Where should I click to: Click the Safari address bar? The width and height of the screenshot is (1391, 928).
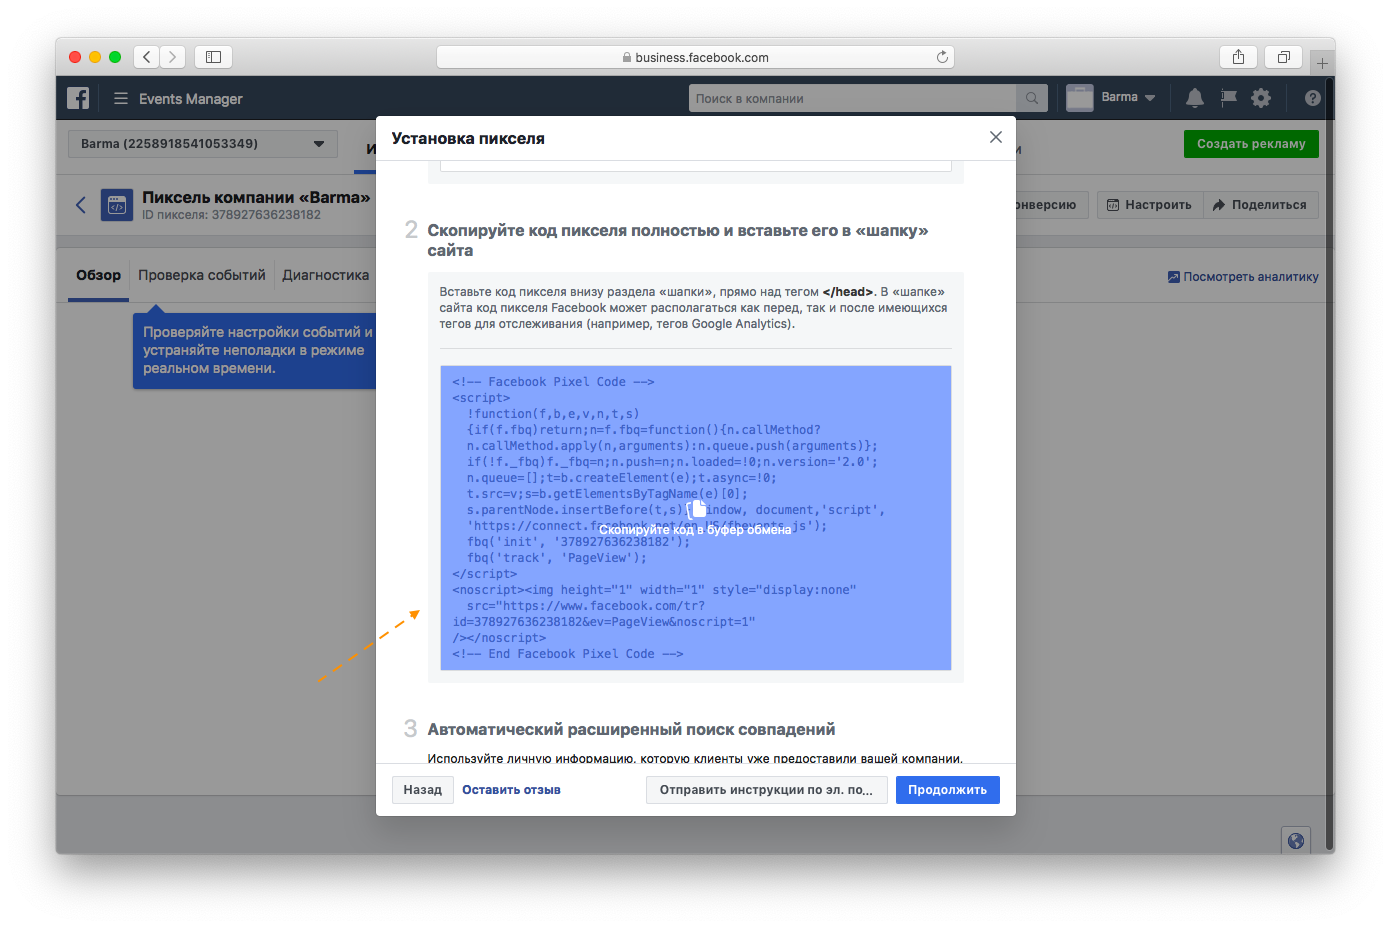coord(695,57)
